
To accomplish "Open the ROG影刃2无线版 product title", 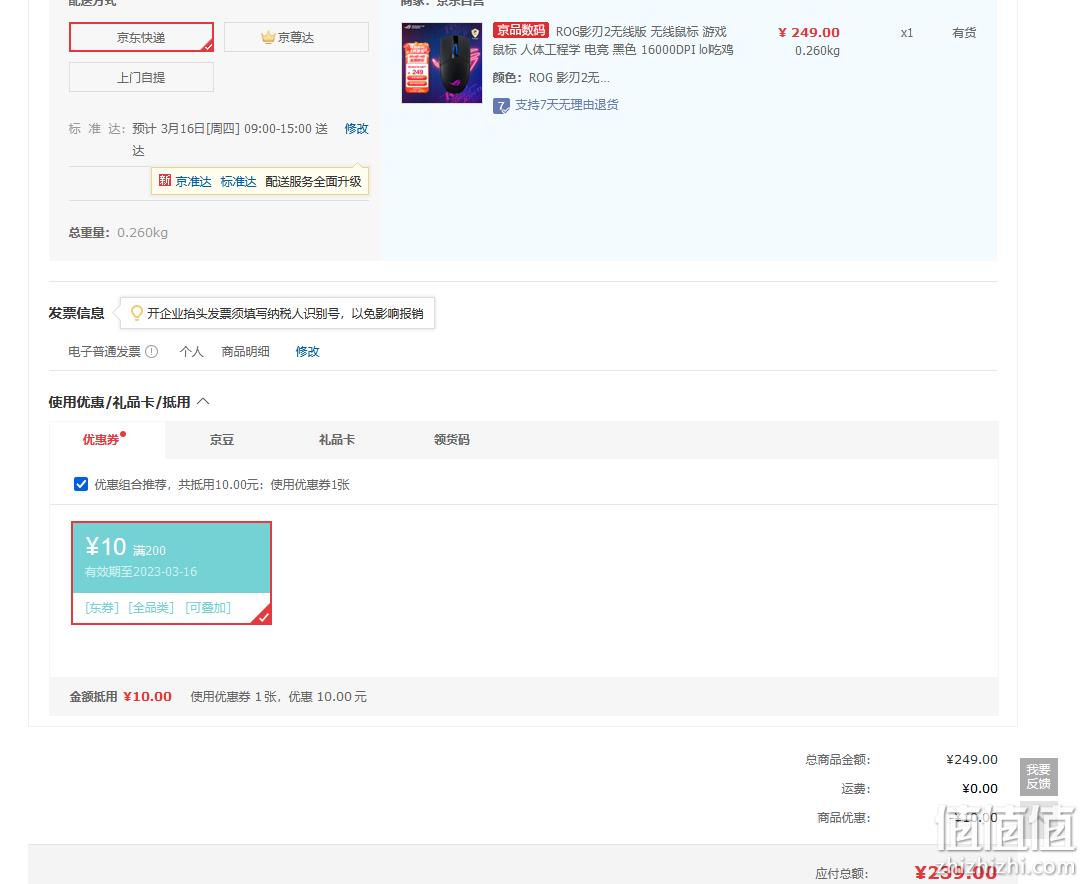I will click(612, 41).
